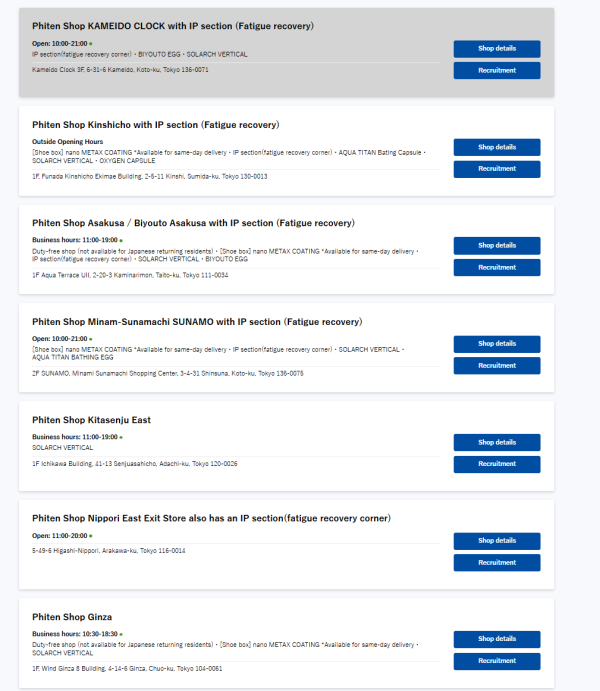View Shop details for Phiten Shop Kinshicho
This screenshot has width=600, height=691.
point(496,147)
